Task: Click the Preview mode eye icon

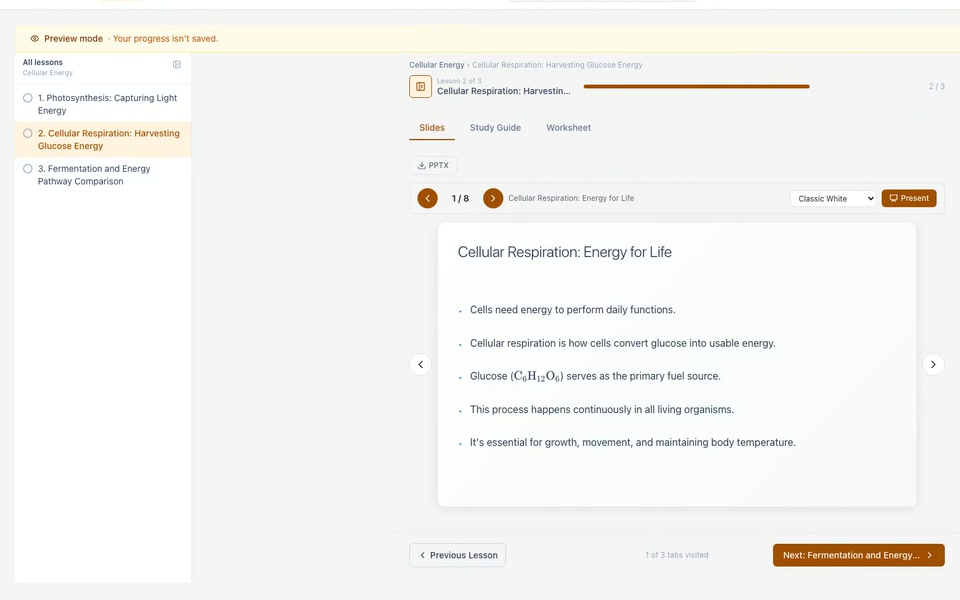Action: [35, 39]
